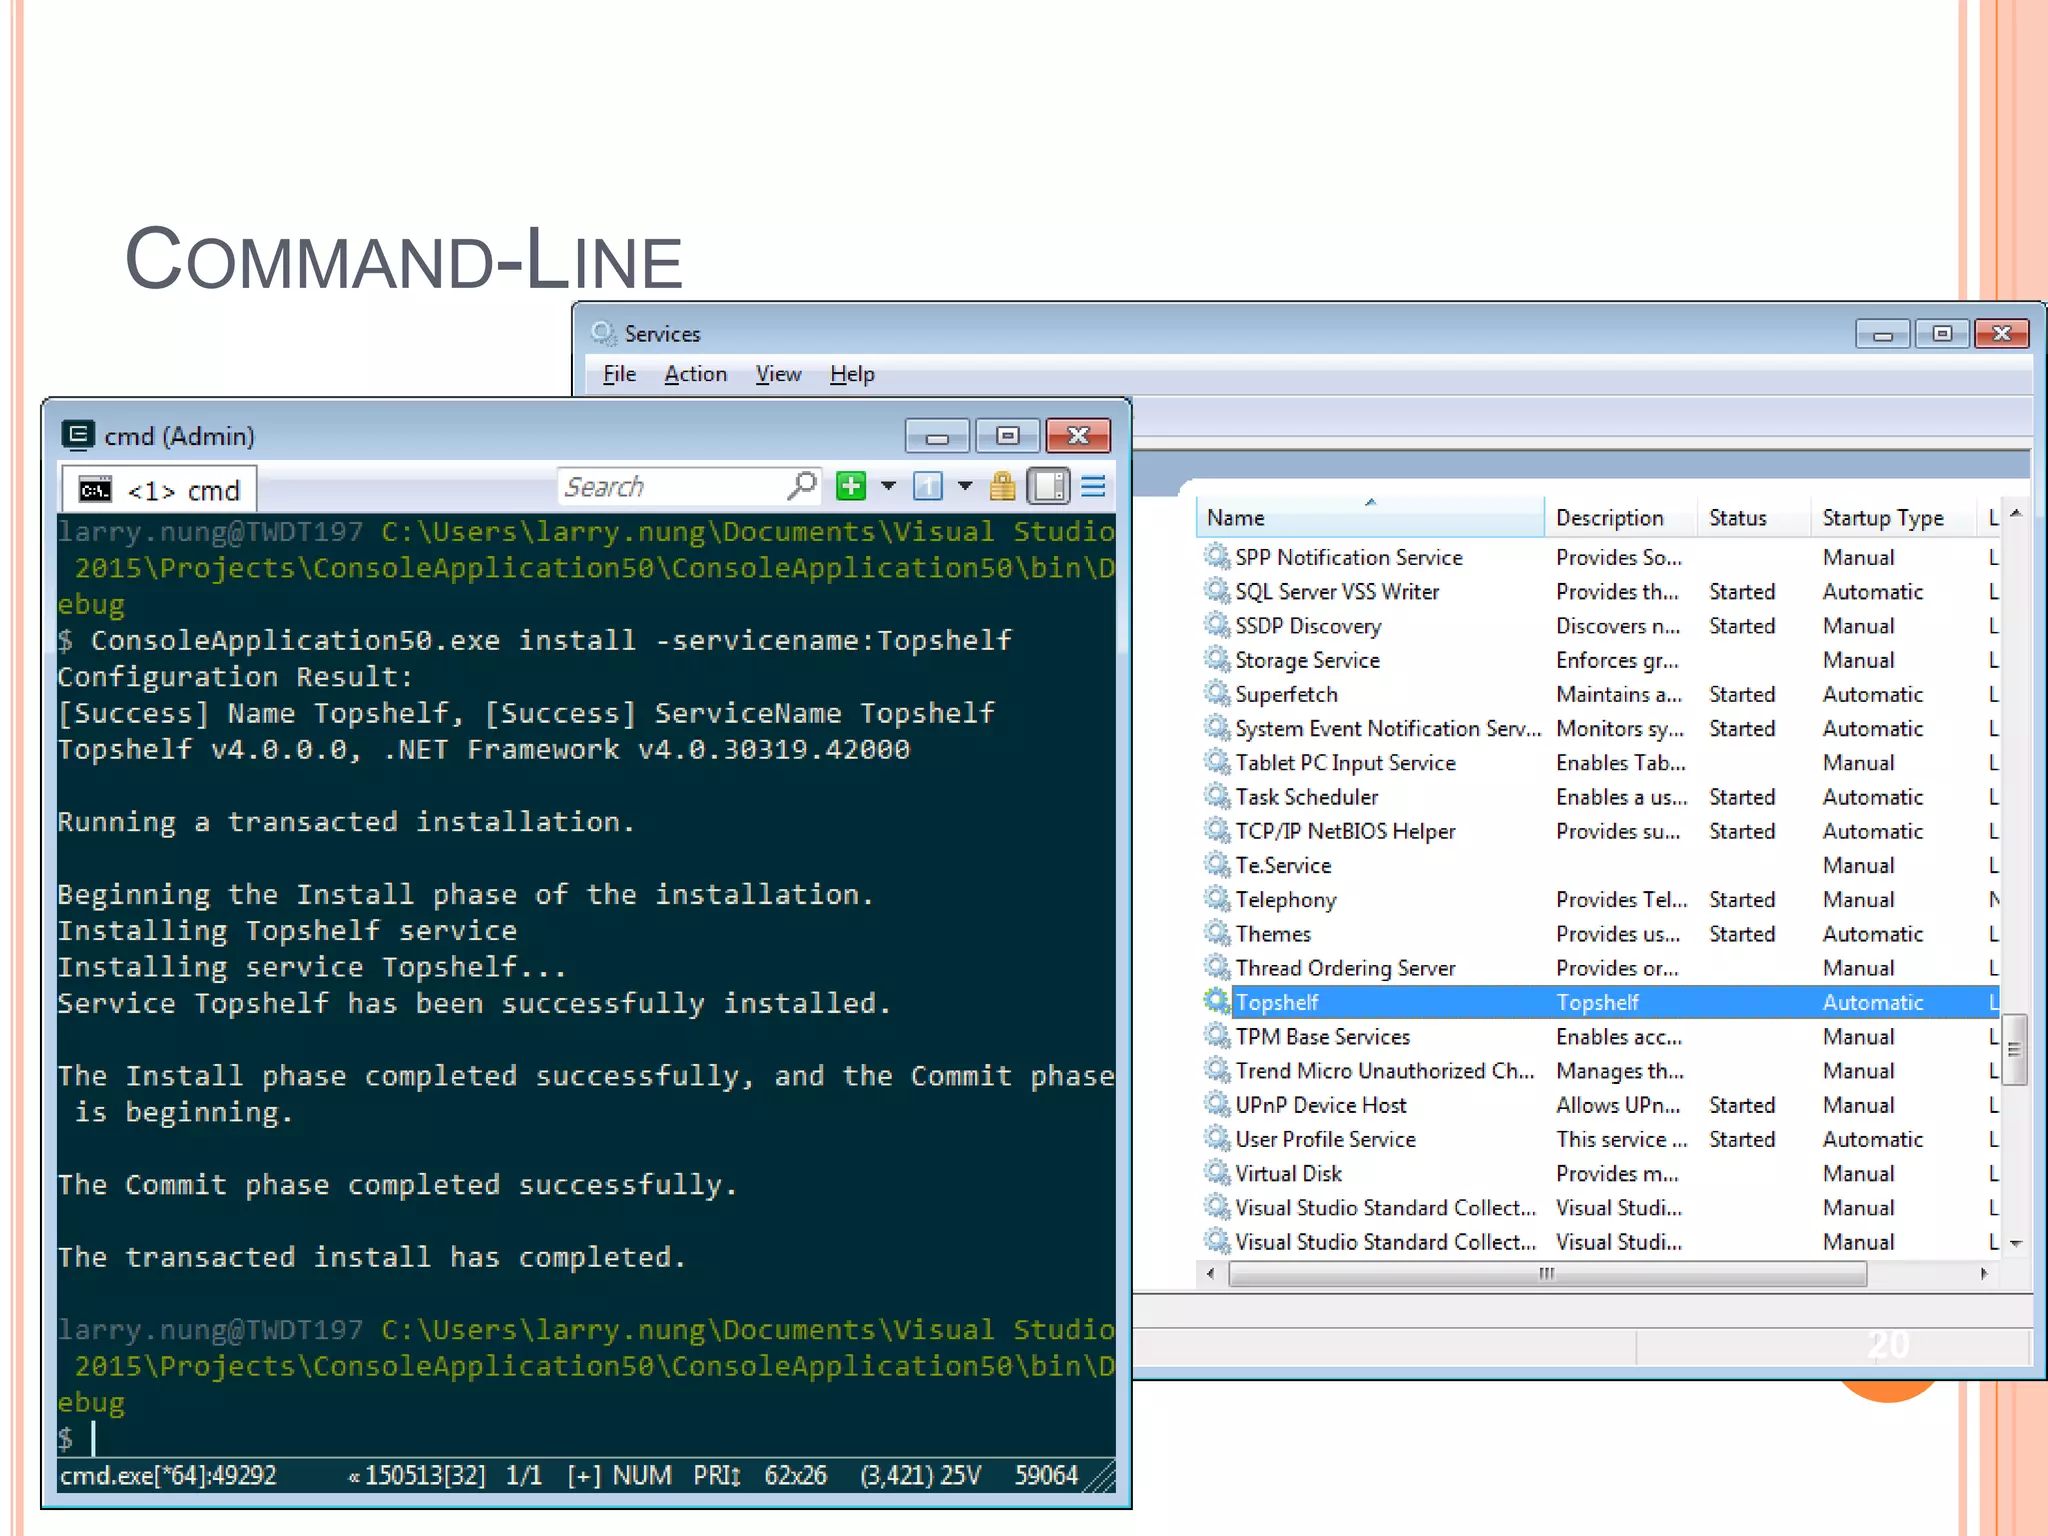Click the horizontal scrollbar thumb in Services
Viewport: 2048px width, 1536px height.
(1547, 1274)
